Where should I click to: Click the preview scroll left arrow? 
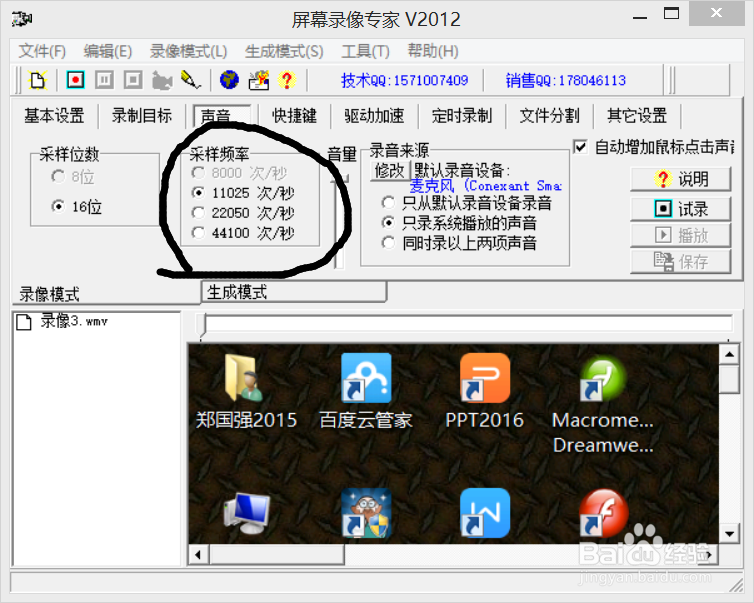pos(198,554)
